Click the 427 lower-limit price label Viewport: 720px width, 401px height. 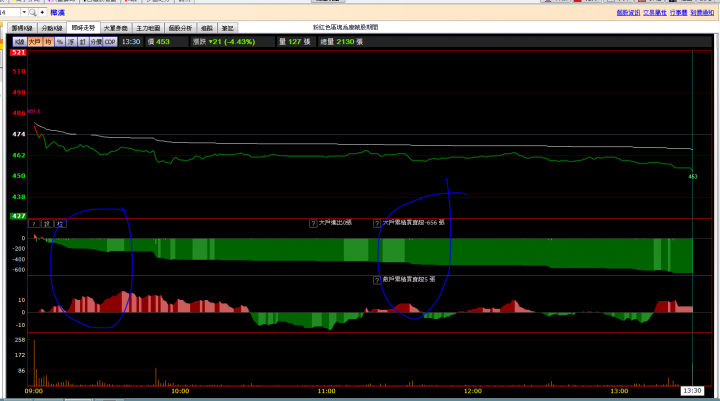(18, 216)
